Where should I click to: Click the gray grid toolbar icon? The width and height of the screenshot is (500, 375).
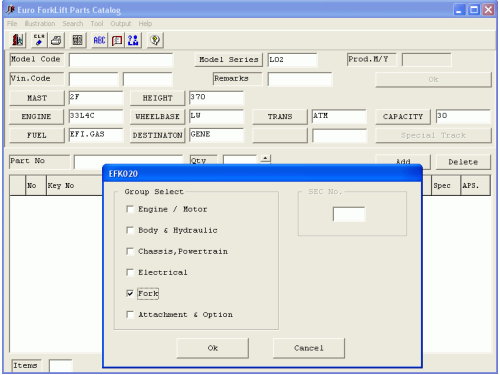(x=78, y=40)
